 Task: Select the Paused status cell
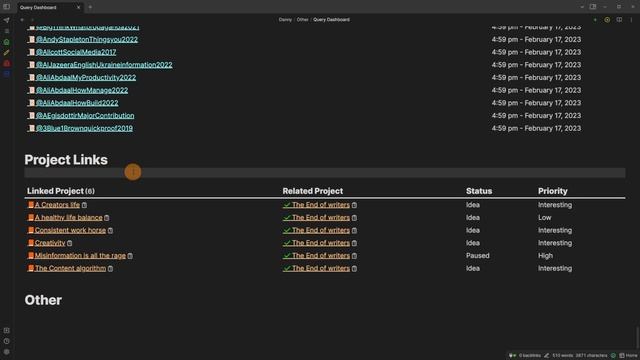pyautogui.click(x=478, y=256)
